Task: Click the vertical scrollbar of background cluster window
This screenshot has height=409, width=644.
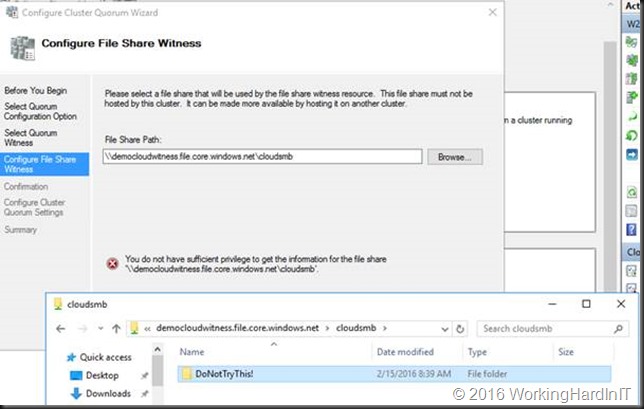Action: (x=611, y=166)
